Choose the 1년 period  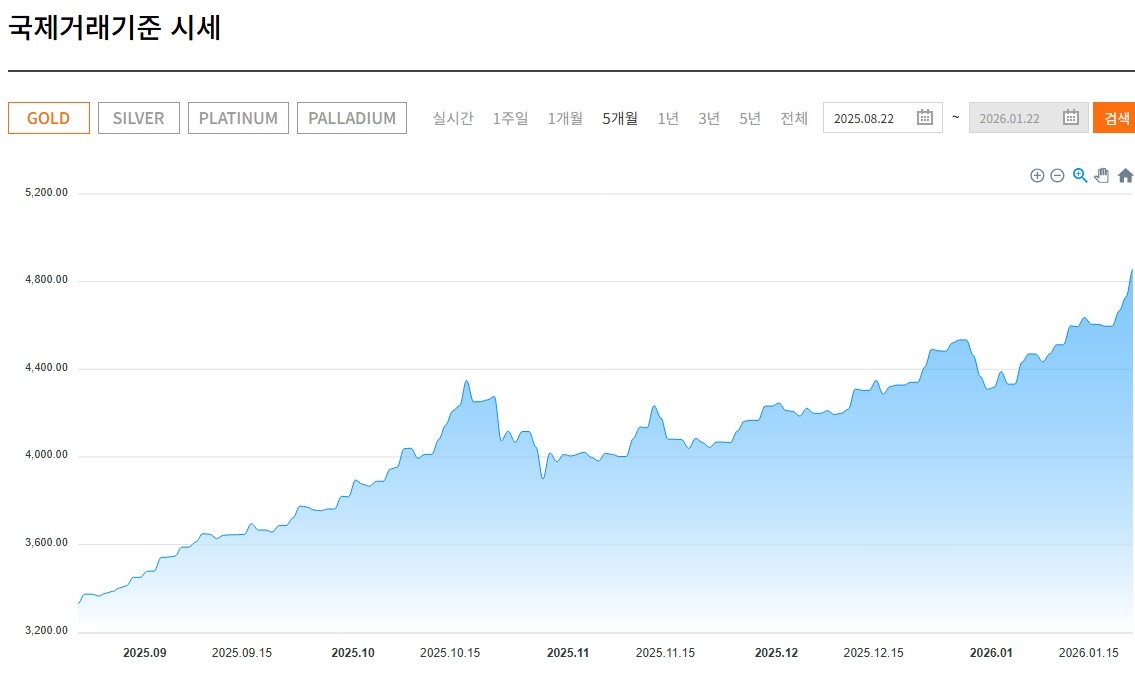pos(667,118)
